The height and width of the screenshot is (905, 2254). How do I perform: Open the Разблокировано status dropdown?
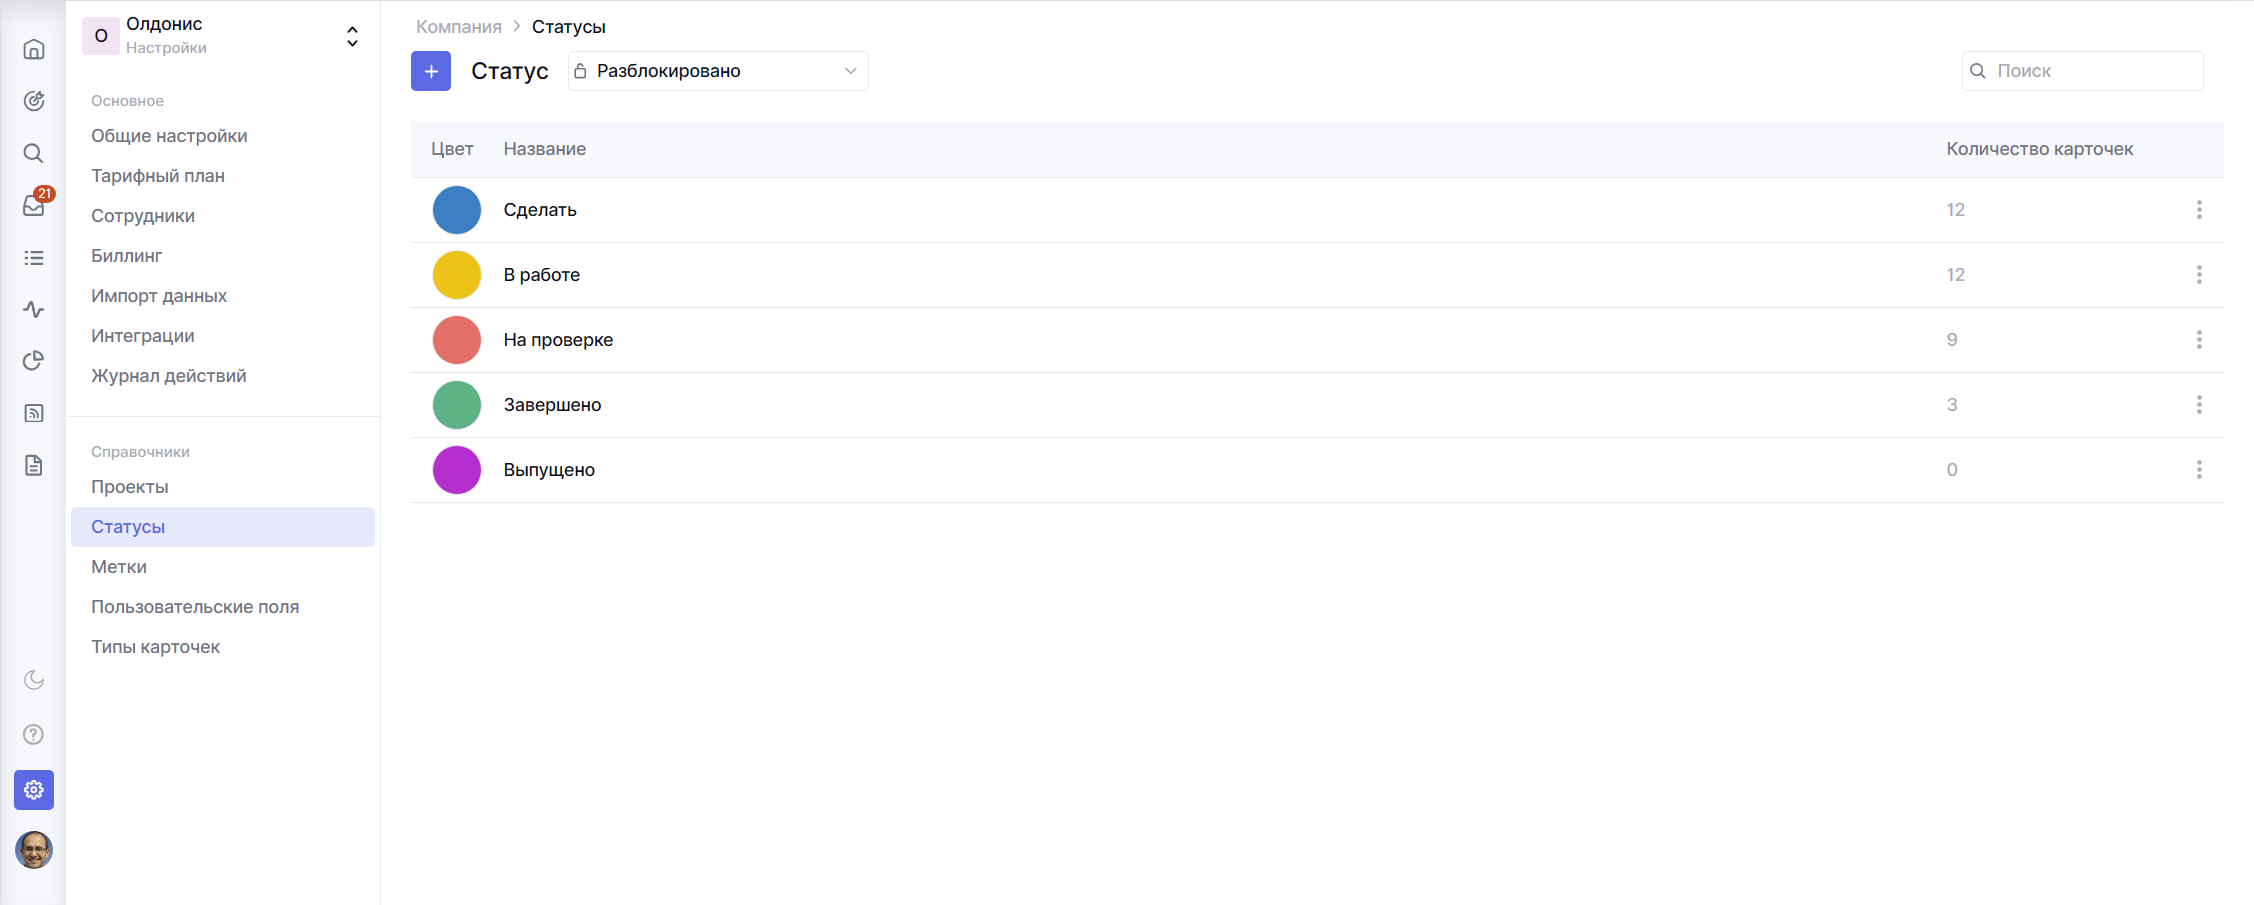717,71
